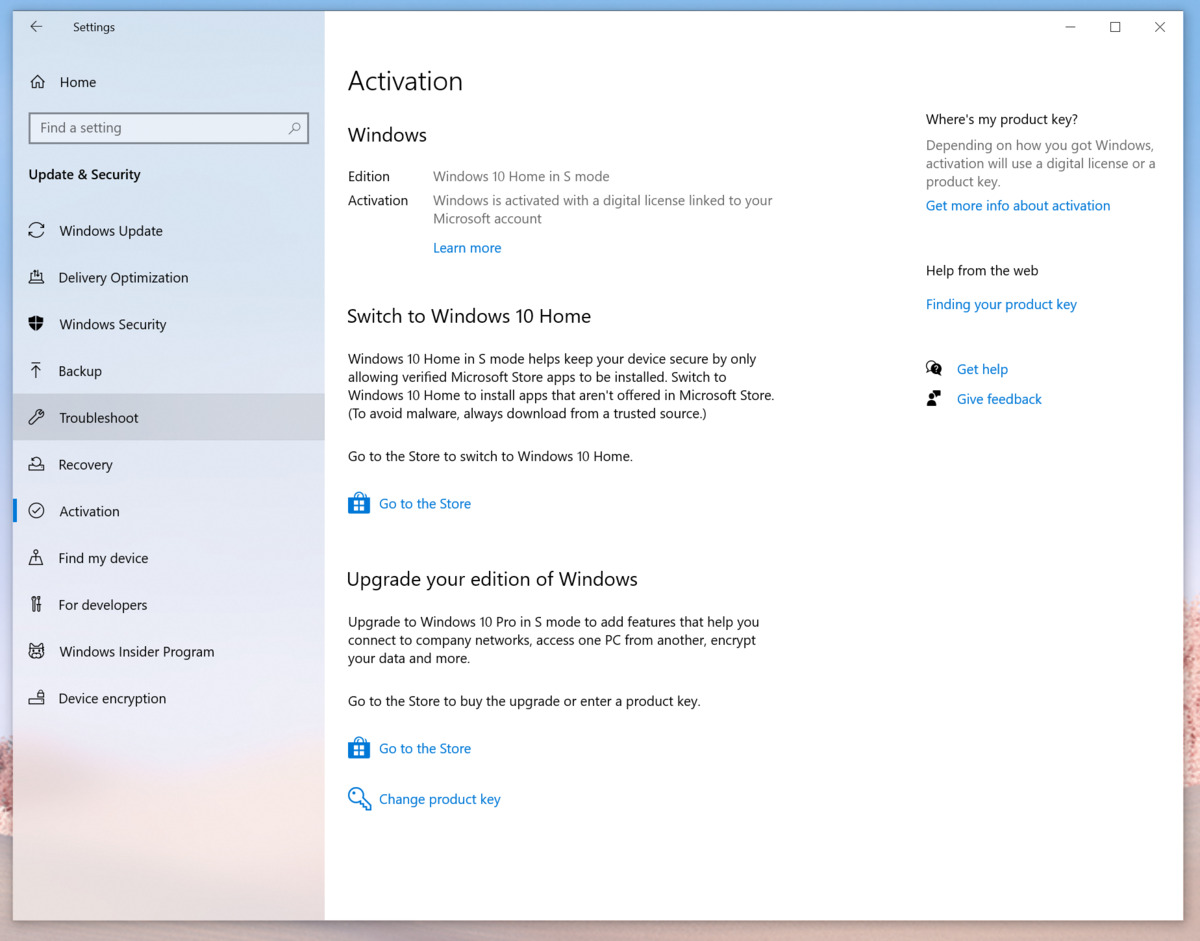1200x941 pixels.
Task: Click the back arrow in Settings header
Action: click(36, 27)
